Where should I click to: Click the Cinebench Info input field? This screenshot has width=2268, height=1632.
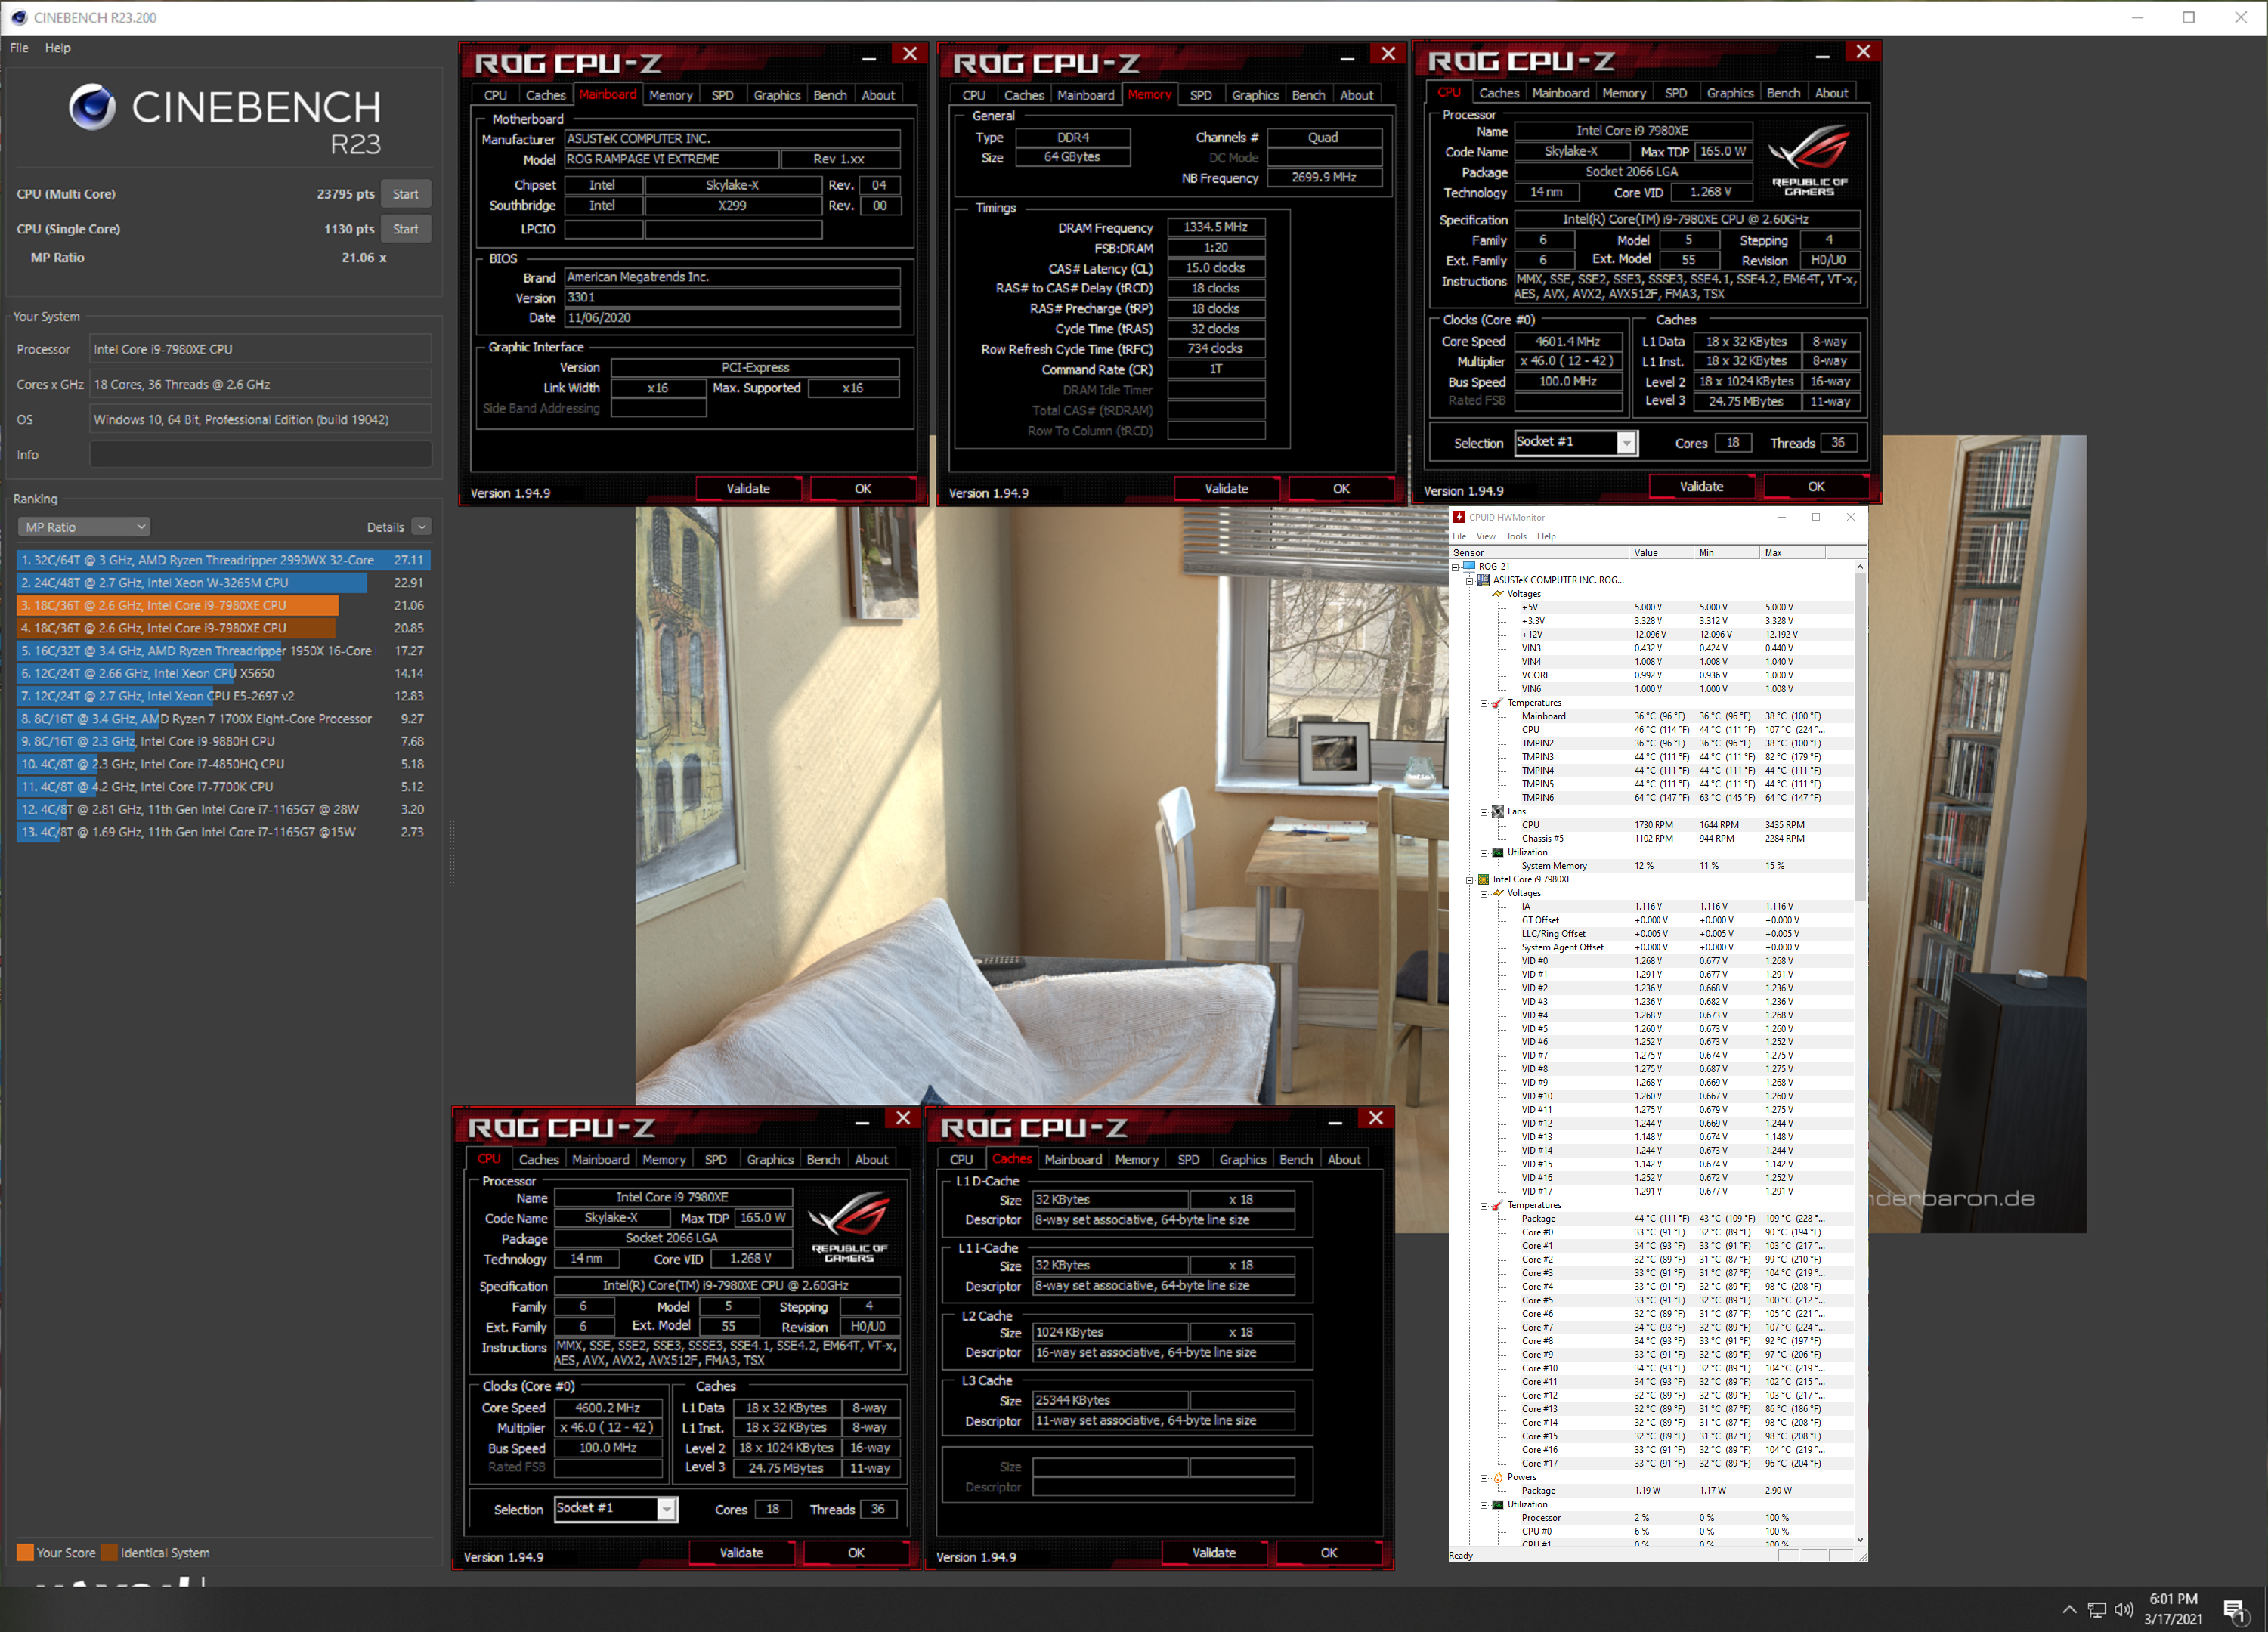261,455
